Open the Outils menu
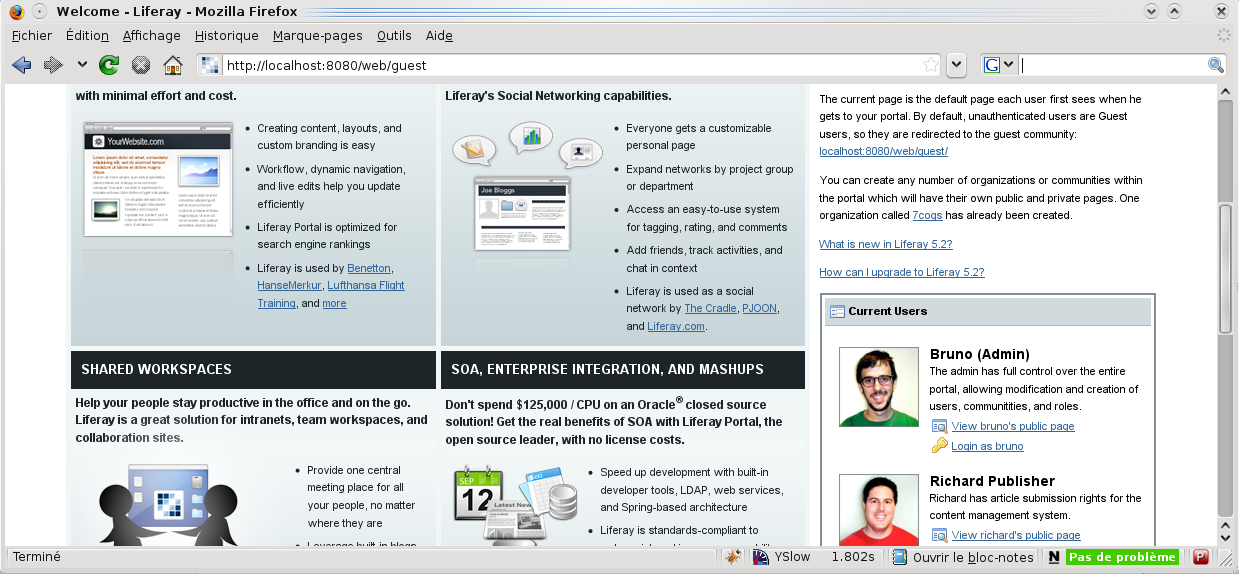1239x574 pixels. tap(394, 35)
